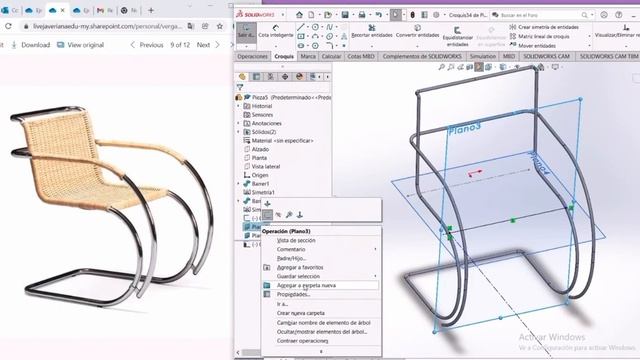Open the FeatureManager design tree tab icon
The width and height of the screenshot is (640, 360).
tap(242, 76)
